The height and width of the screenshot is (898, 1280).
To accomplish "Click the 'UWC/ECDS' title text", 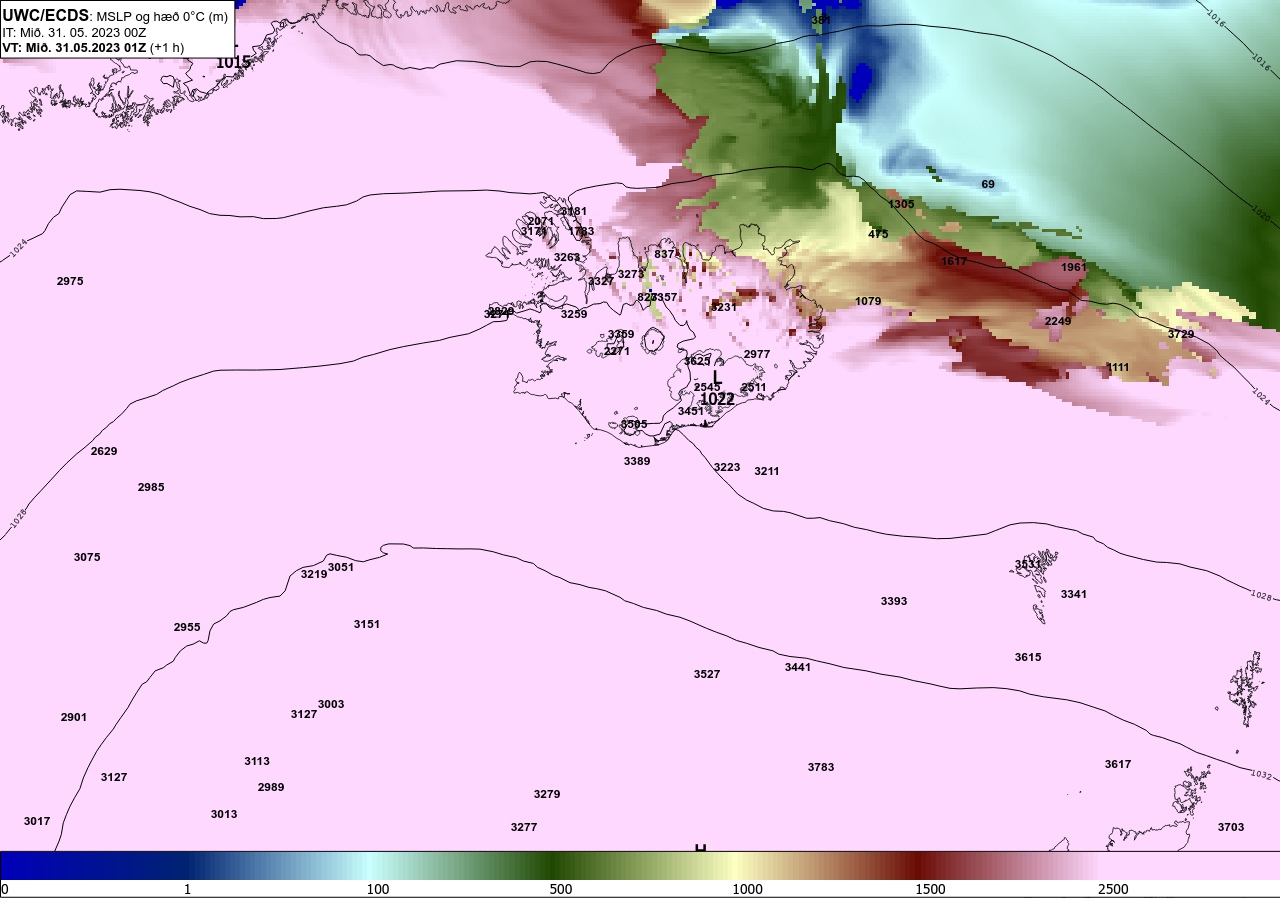I will pyautogui.click(x=46, y=15).
